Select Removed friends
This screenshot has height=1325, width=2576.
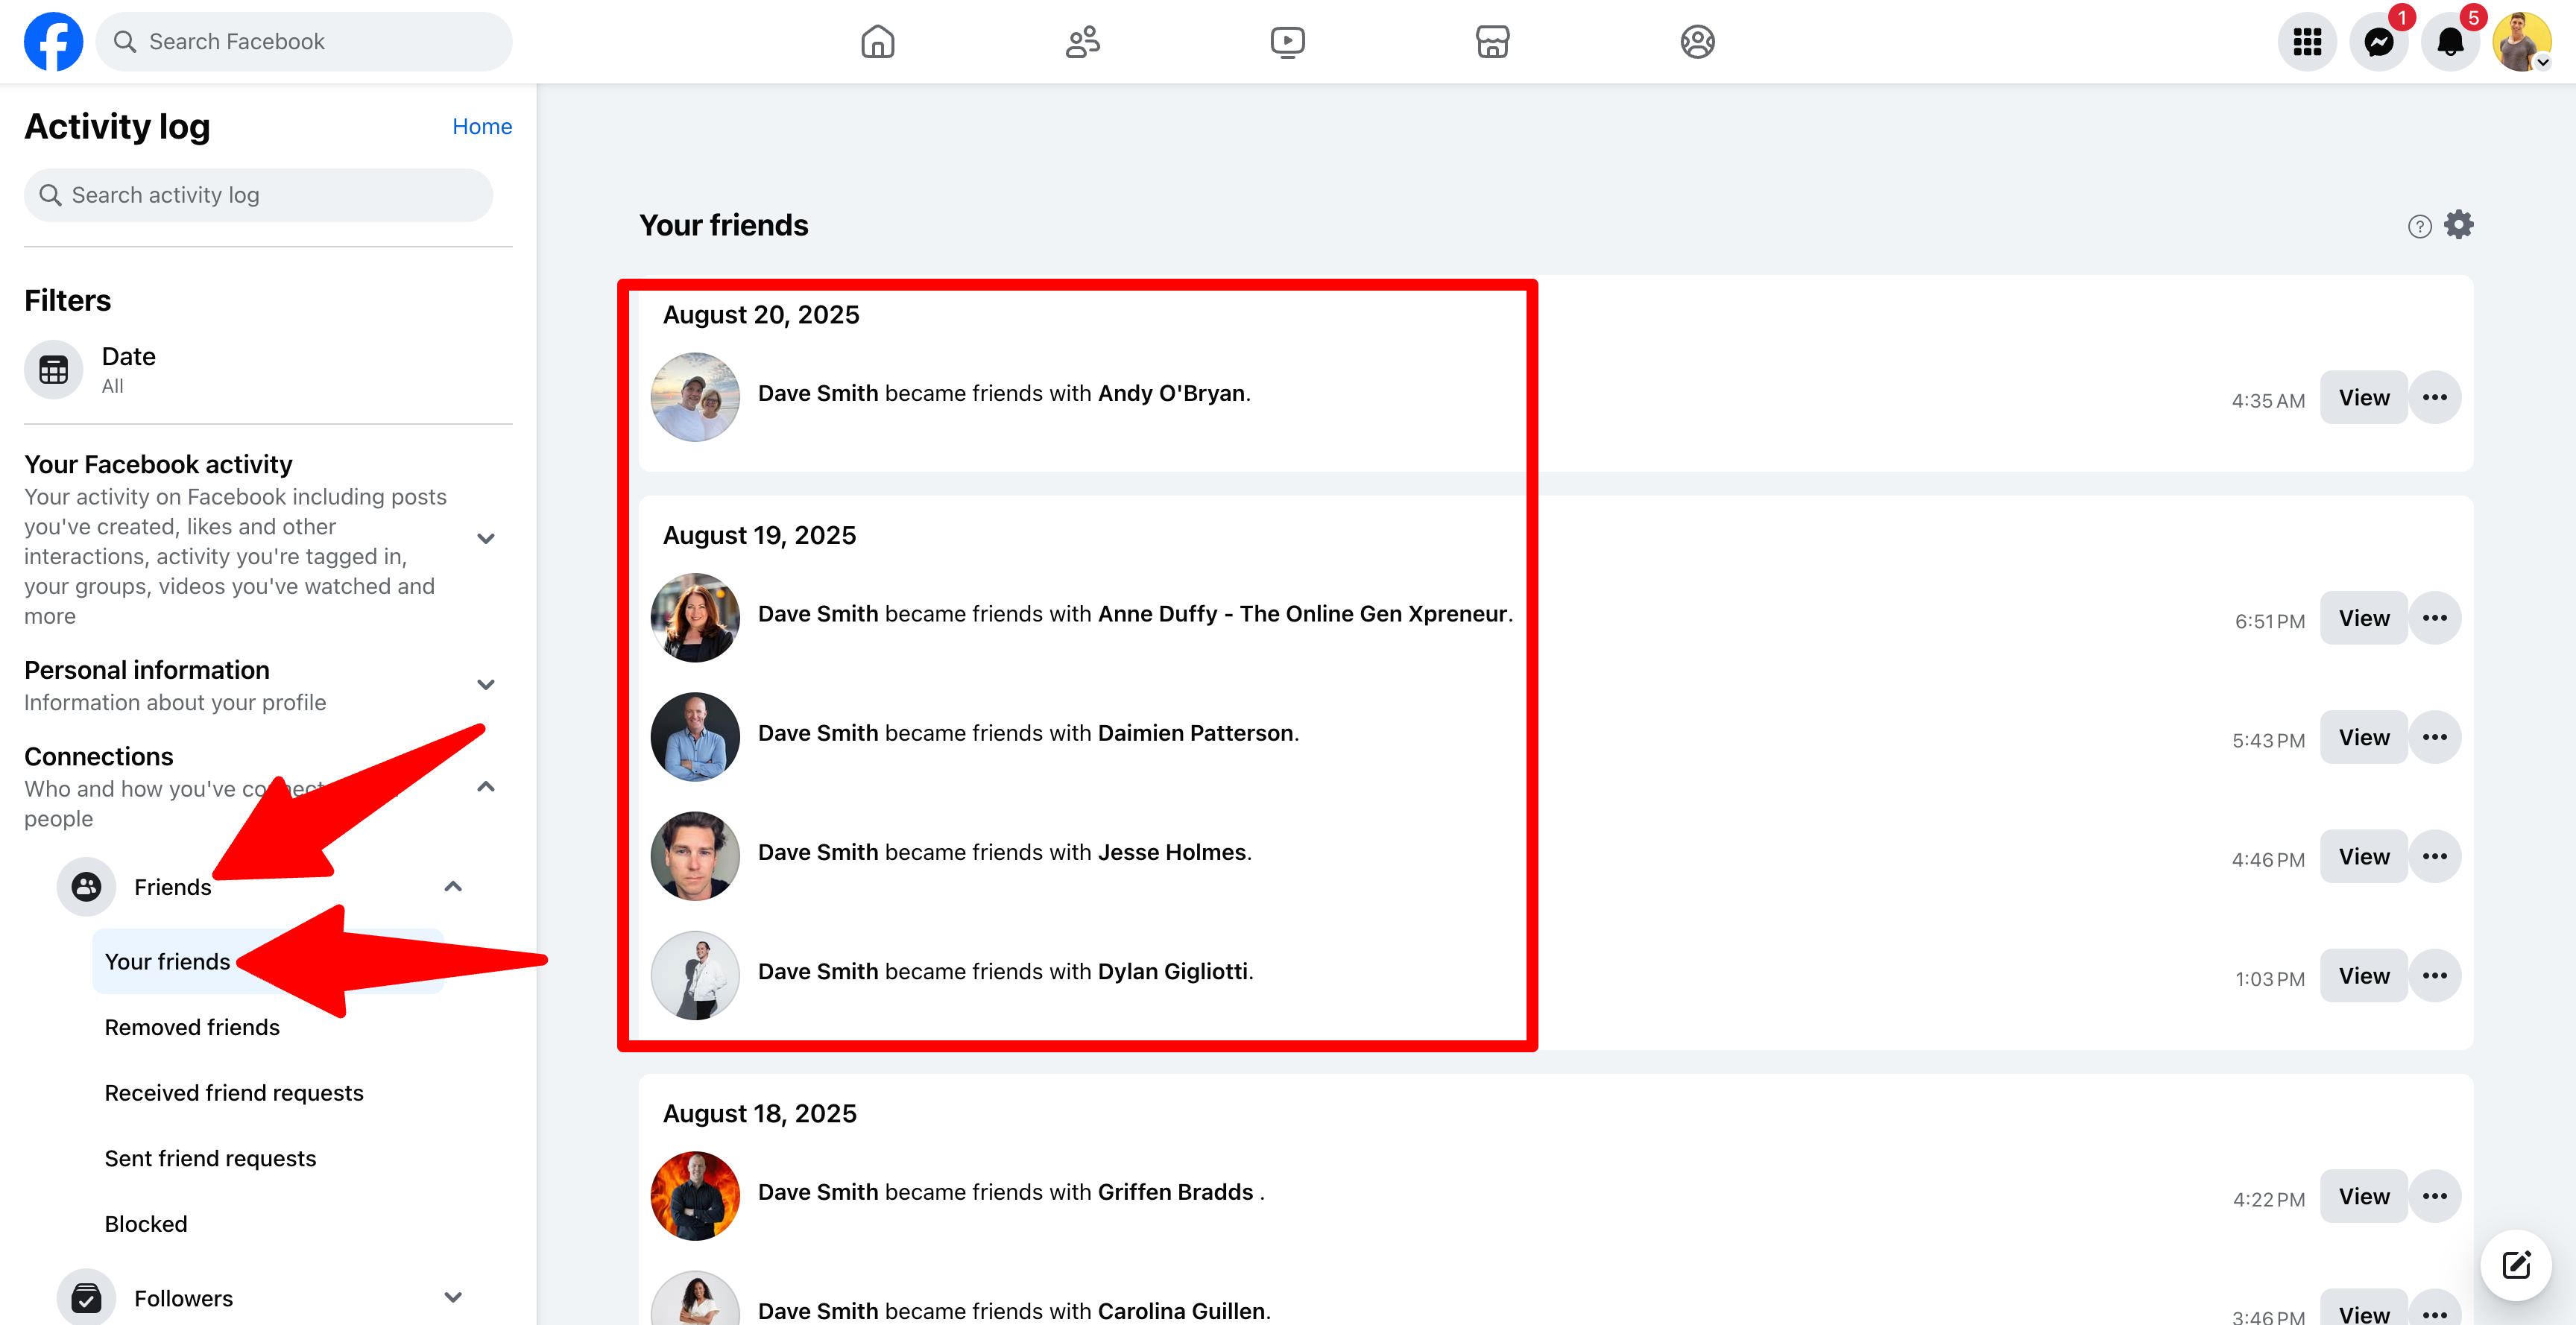point(192,1027)
